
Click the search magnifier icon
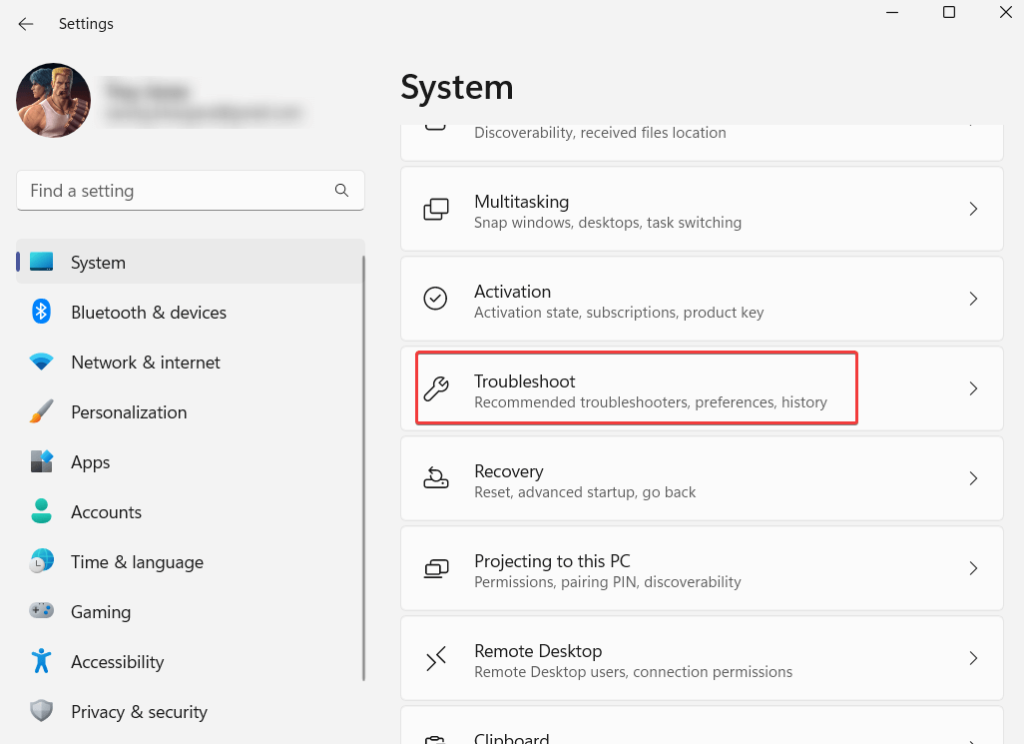click(x=342, y=190)
